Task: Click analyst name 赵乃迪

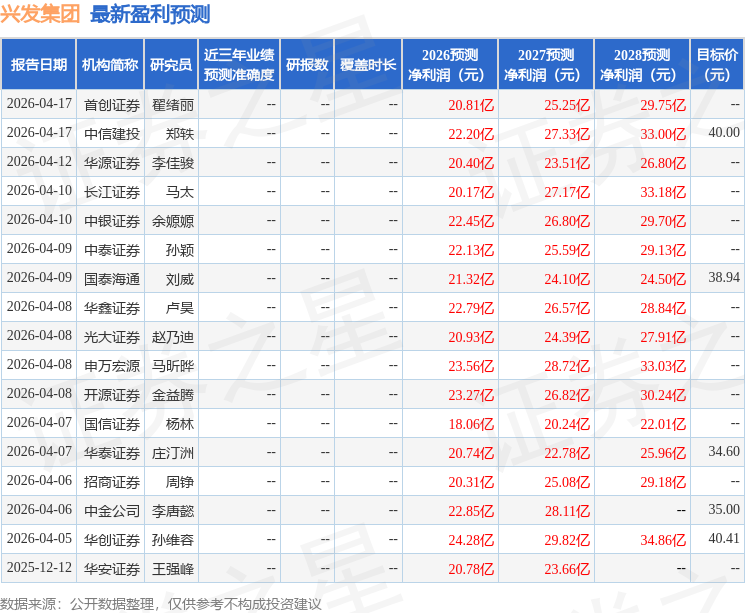Action: (x=173, y=337)
